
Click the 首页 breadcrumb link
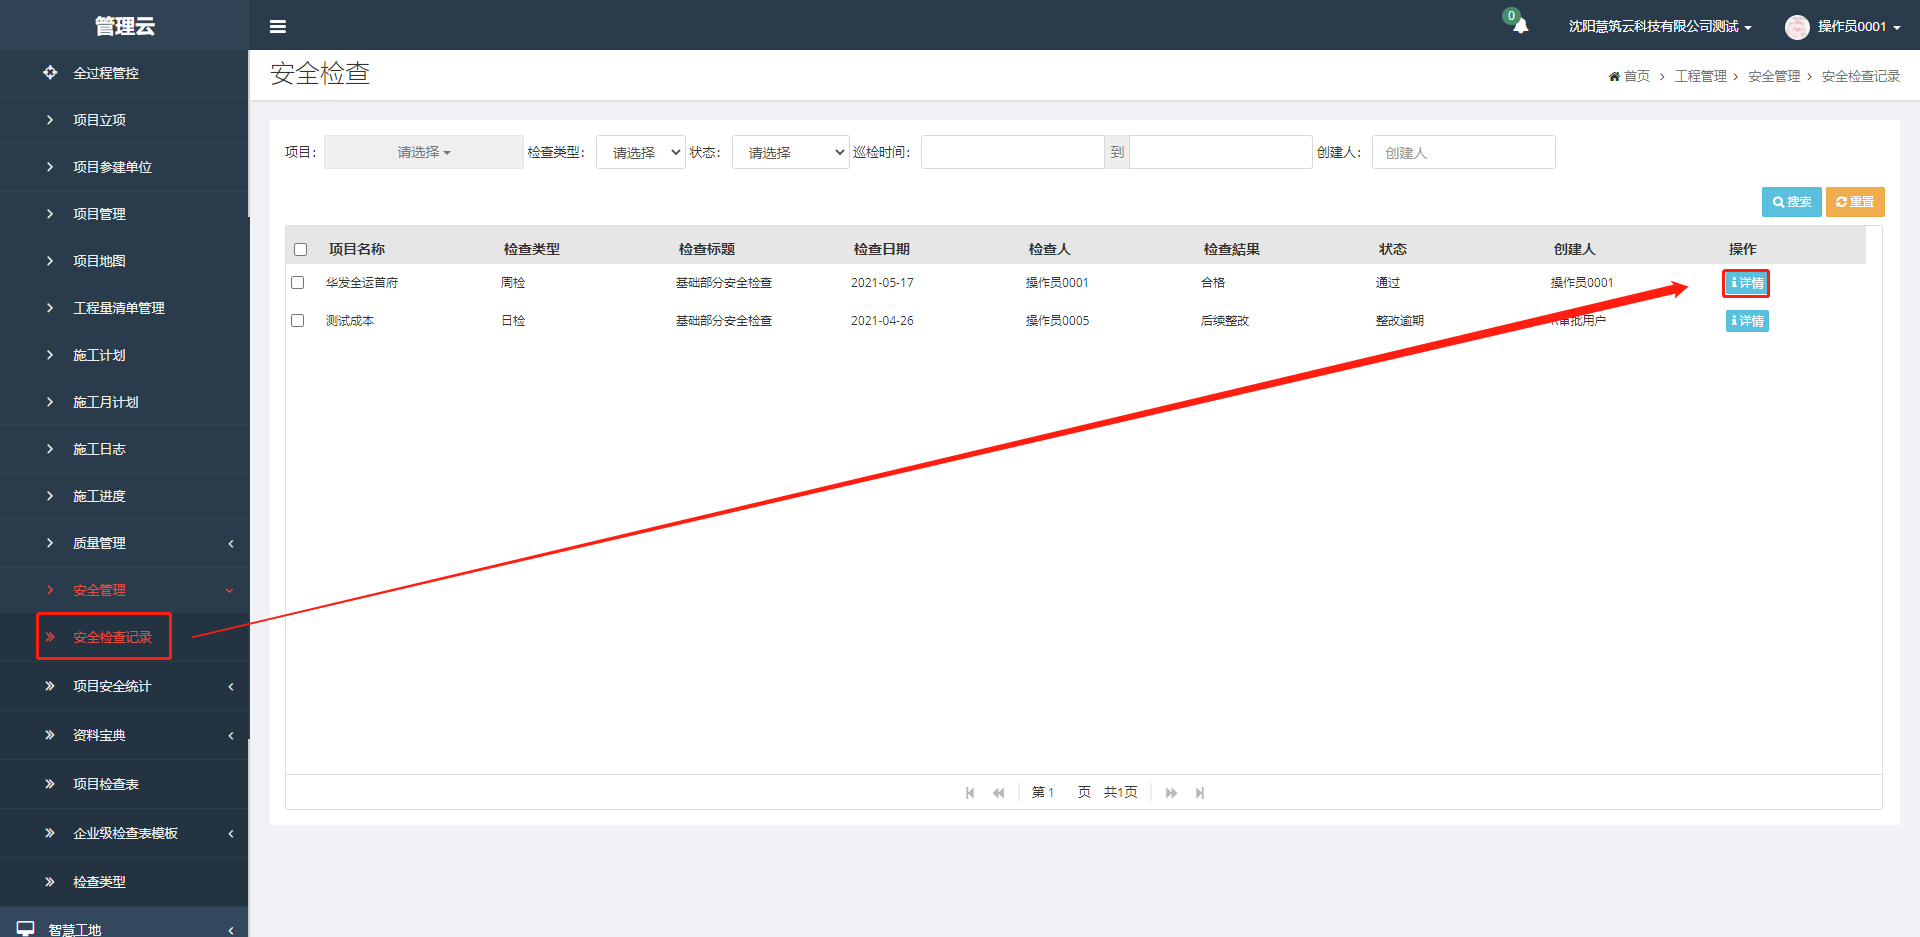pyautogui.click(x=1636, y=76)
